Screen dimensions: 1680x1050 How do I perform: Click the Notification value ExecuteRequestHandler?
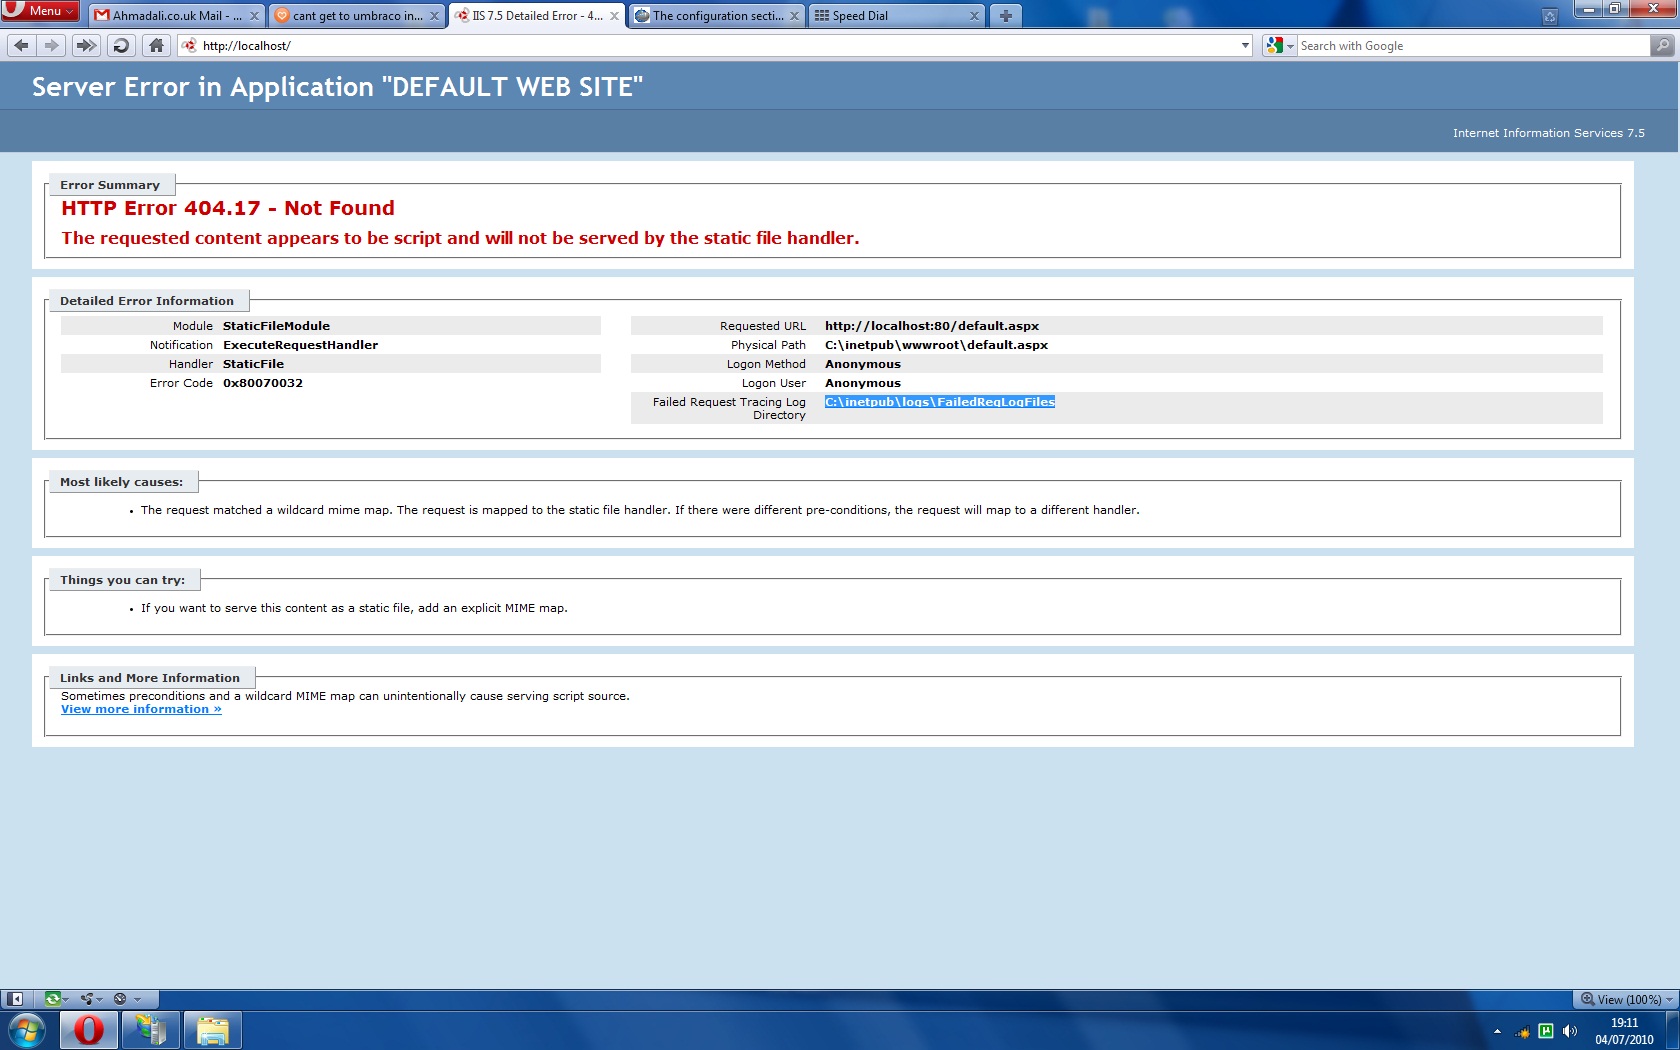coord(300,345)
